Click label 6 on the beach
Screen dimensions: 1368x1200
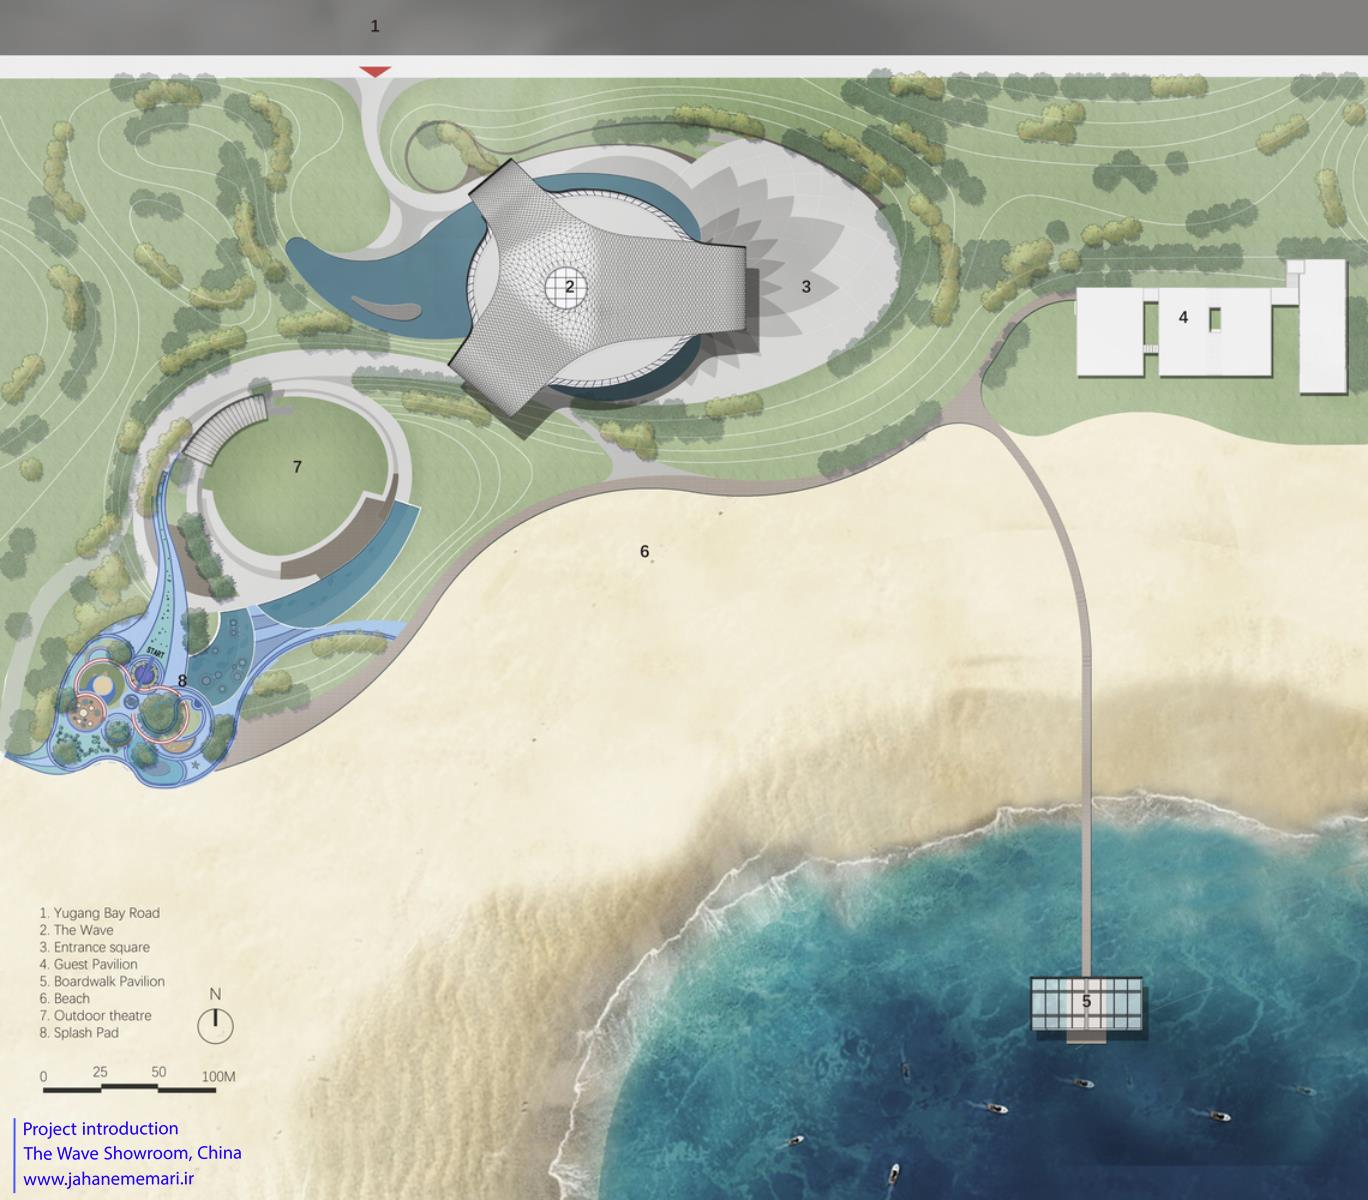tap(644, 551)
